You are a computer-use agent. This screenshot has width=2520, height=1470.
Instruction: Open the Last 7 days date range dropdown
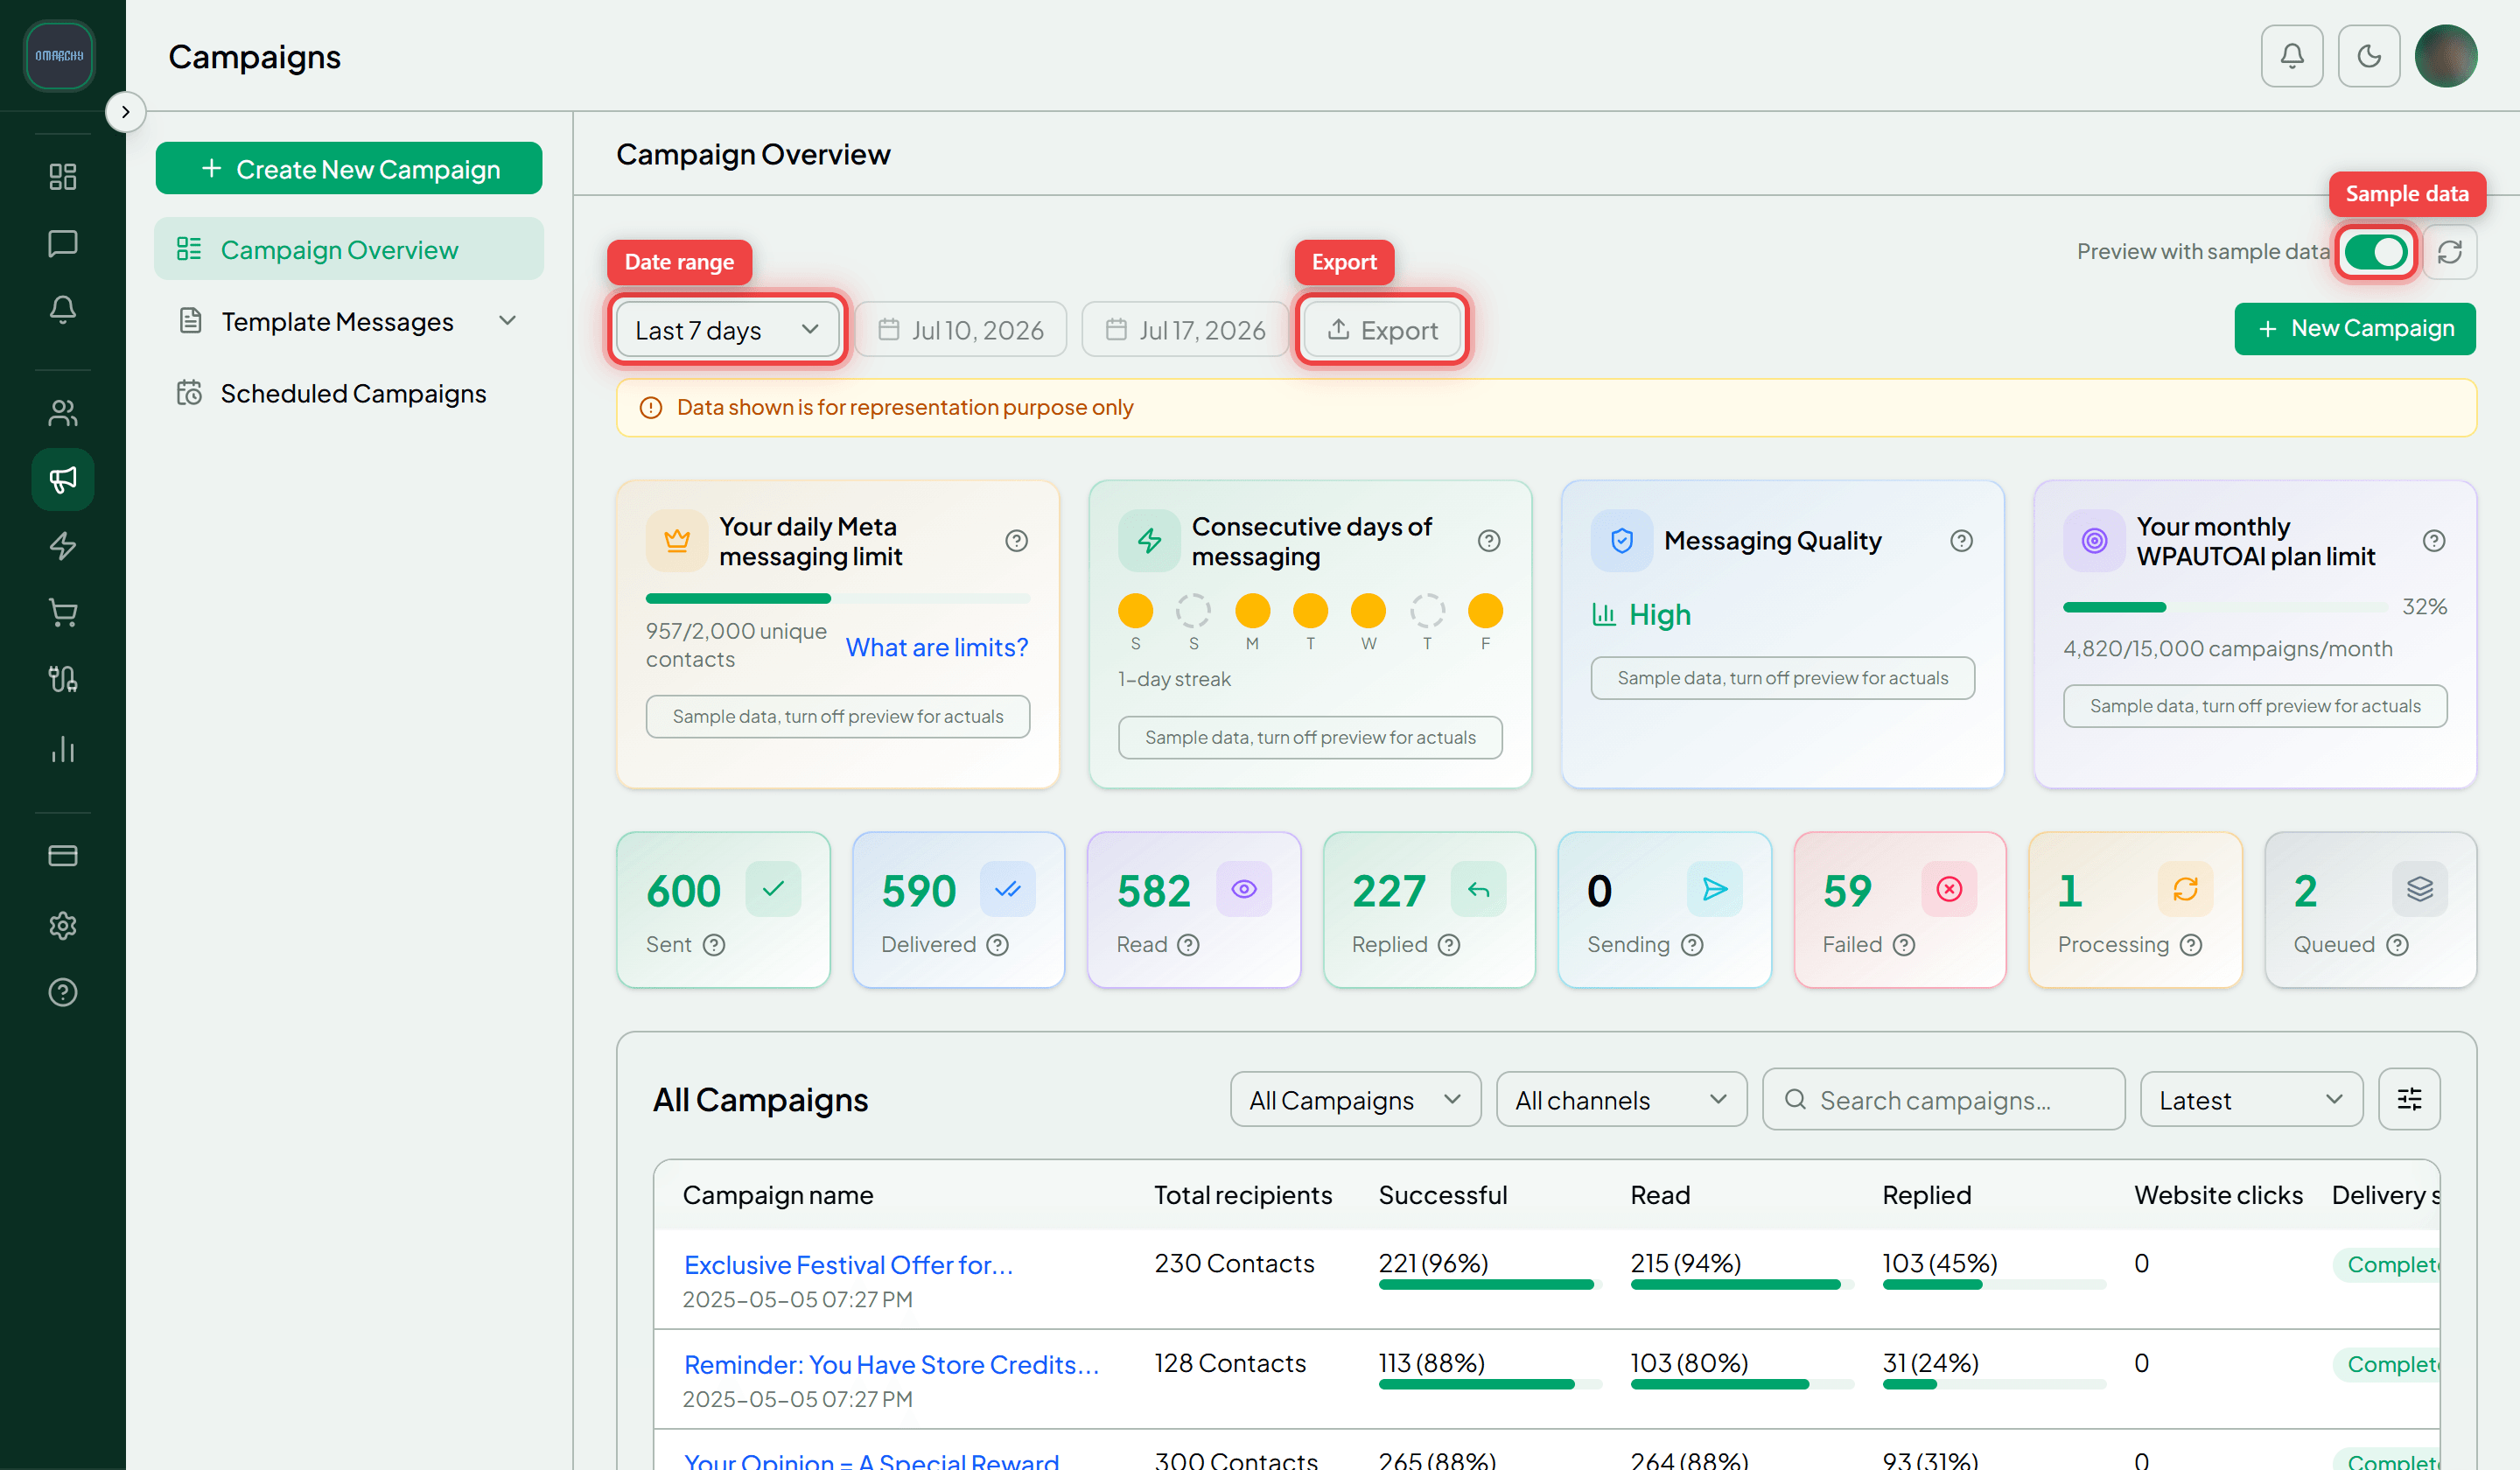pyautogui.click(x=727, y=330)
